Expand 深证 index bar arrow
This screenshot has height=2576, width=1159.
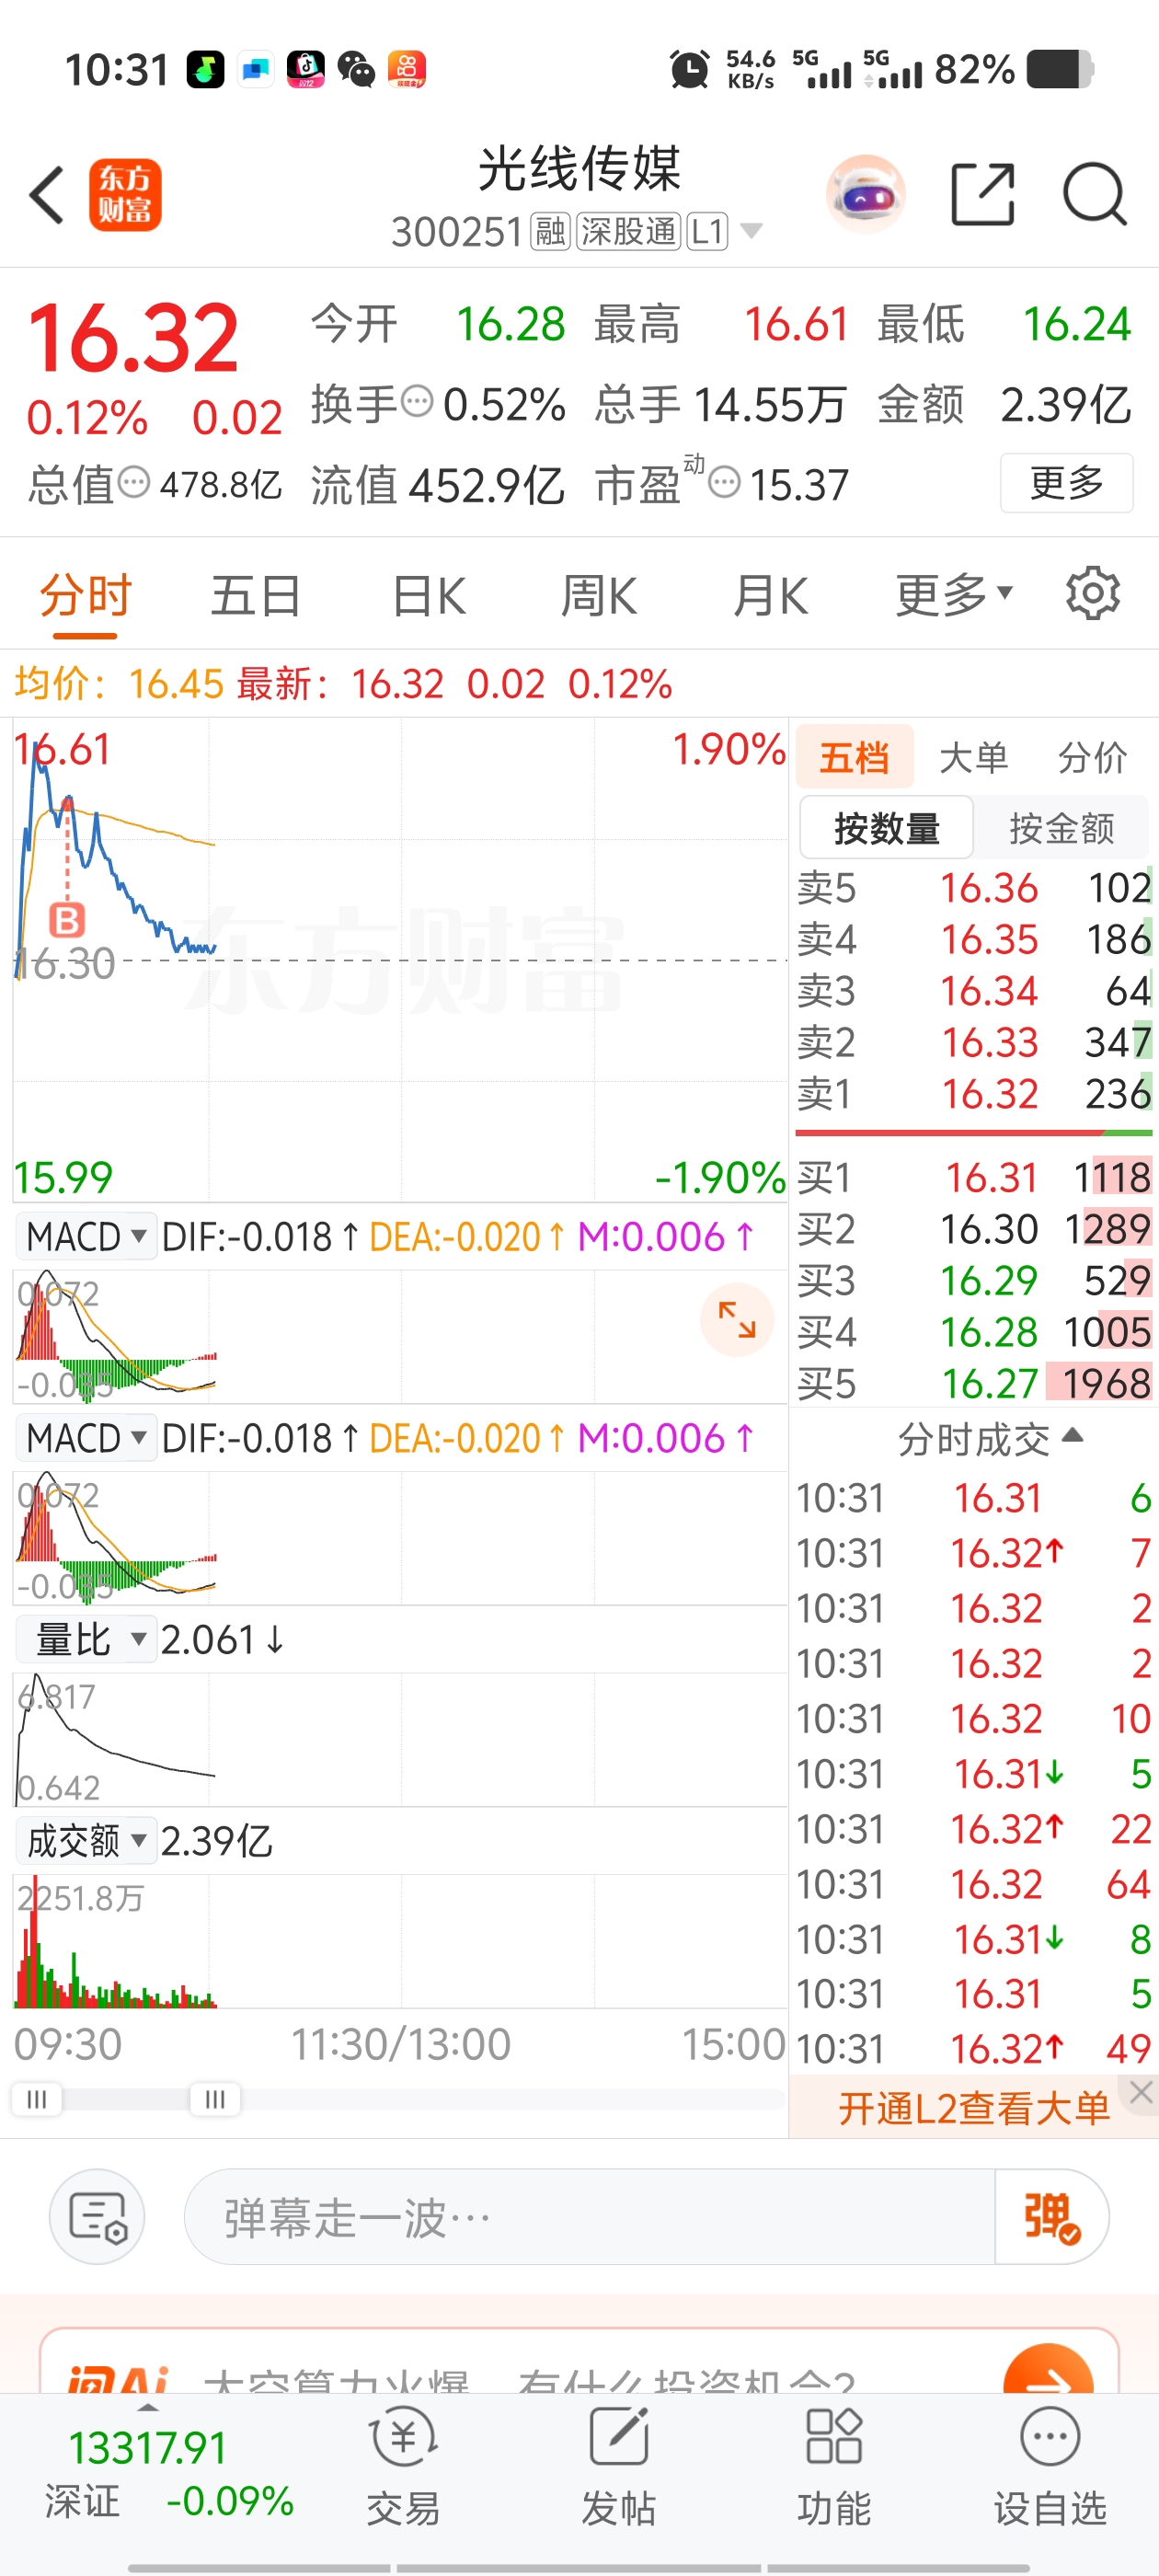148,2407
